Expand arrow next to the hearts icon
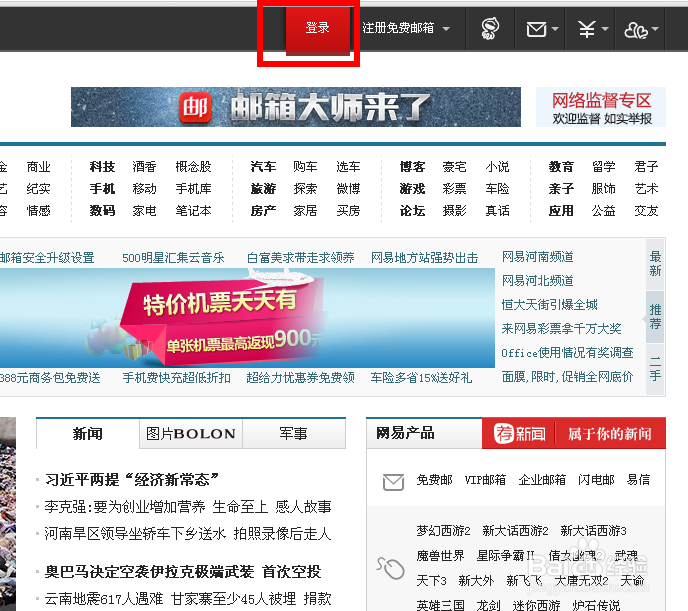This screenshot has width=688, height=611. click(x=655, y=29)
